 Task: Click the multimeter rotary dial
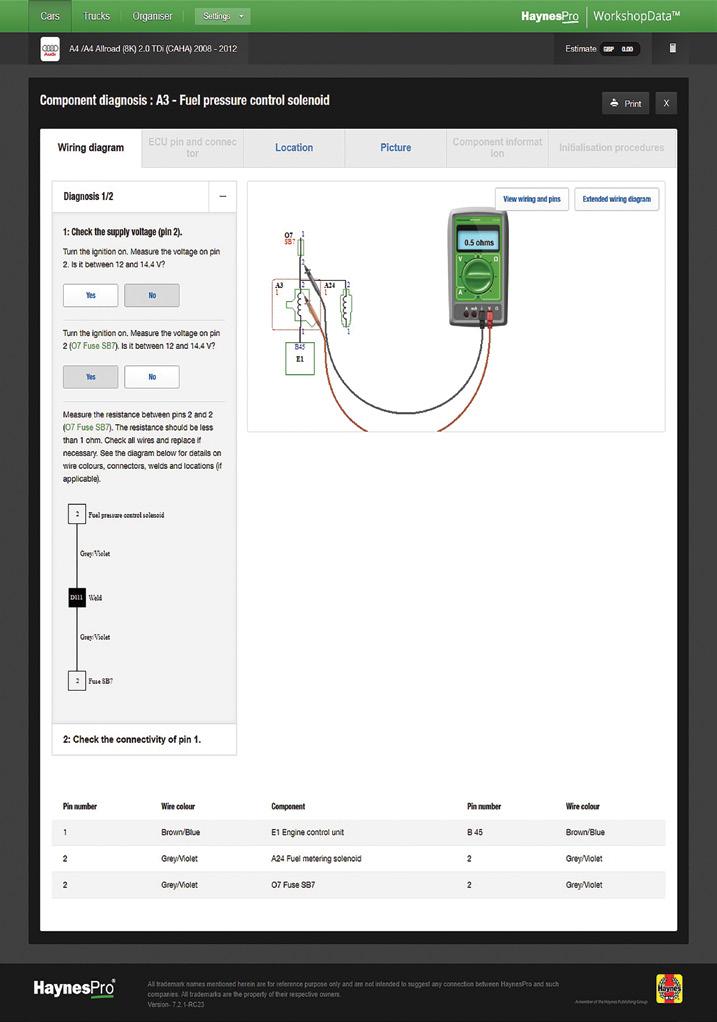click(x=479, y=275)
